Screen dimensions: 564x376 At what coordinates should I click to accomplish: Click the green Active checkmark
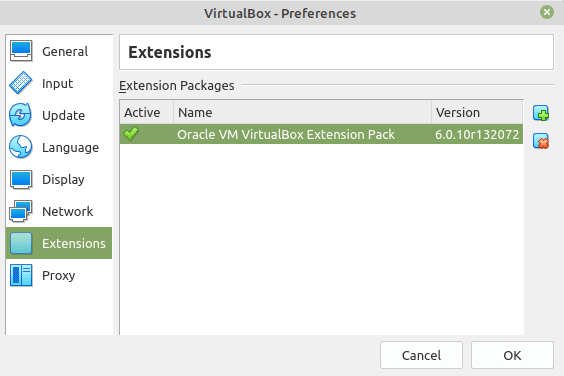click(x=131, y=133)
